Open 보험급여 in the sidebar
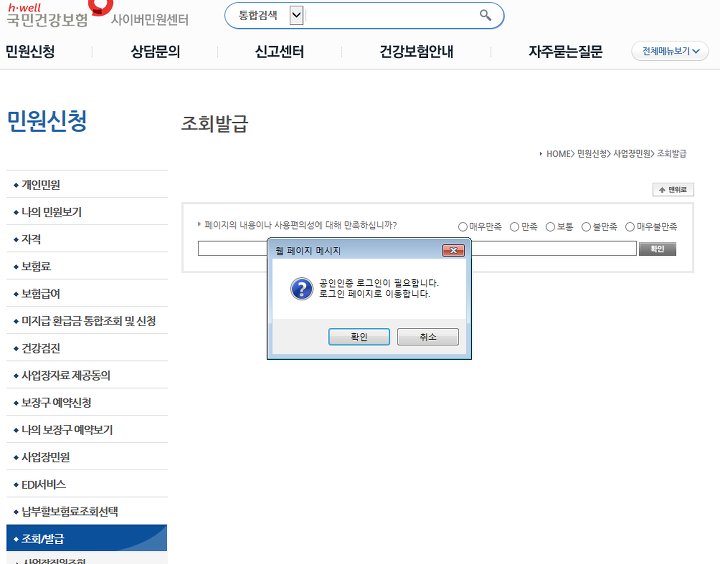 [87, 293]
